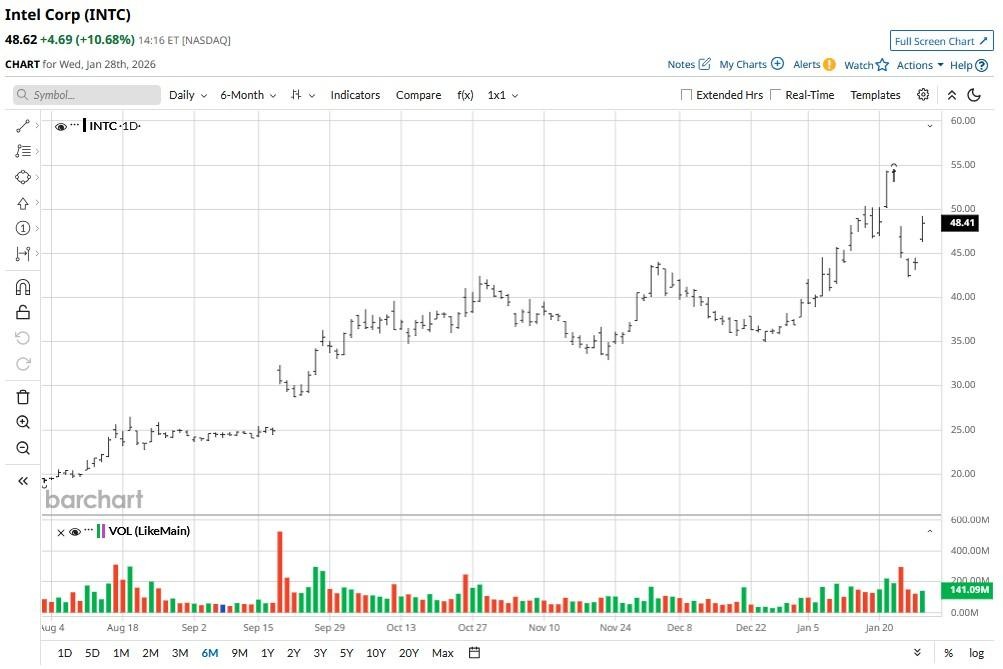Open the Fibonacci retracement tools

23,151
